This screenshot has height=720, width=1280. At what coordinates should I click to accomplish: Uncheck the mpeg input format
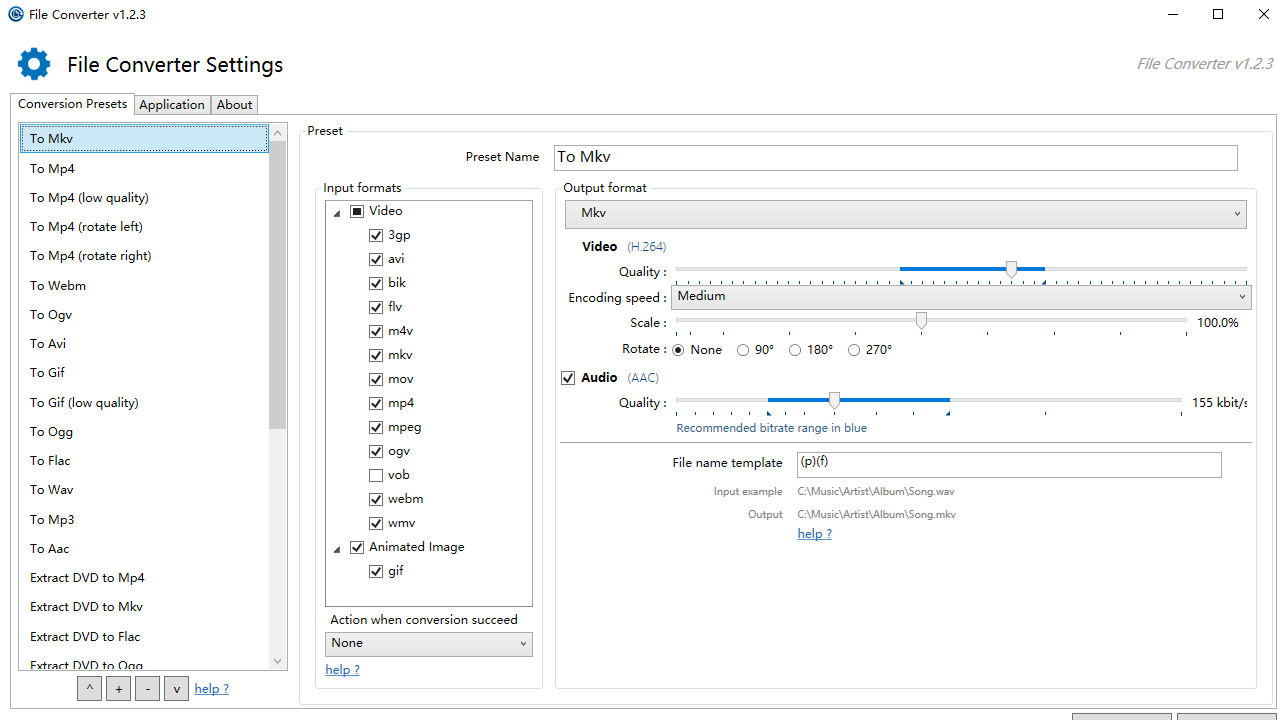pyautogui.click(x=376, y=427)
